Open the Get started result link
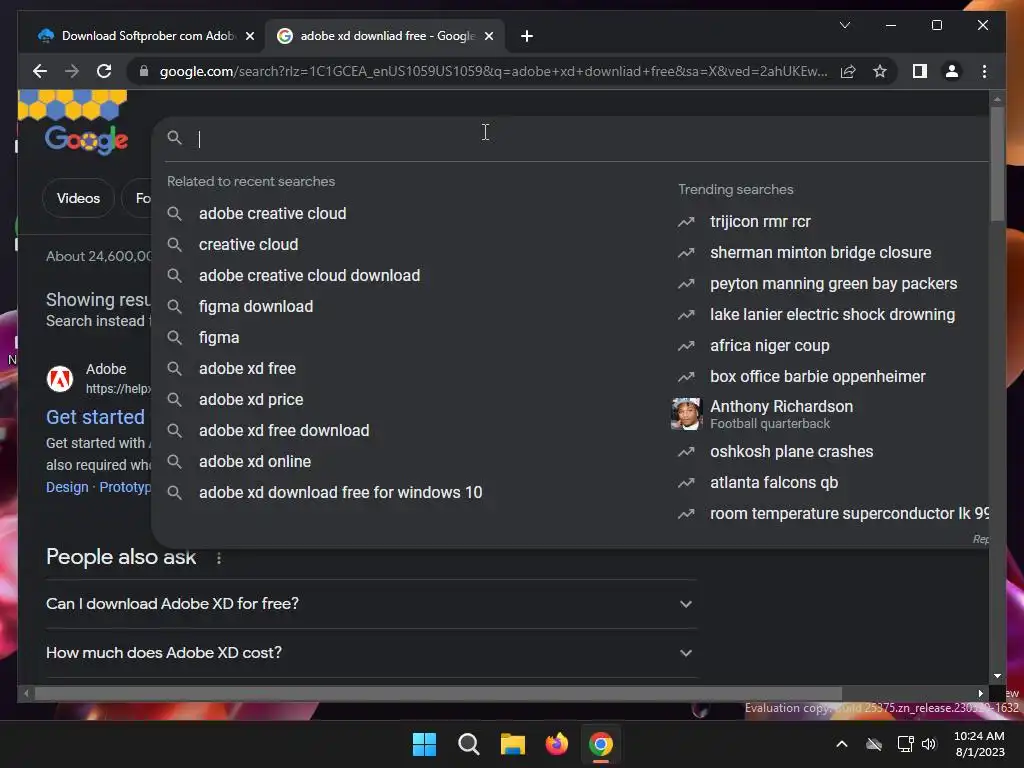1024x768 pixels. (x=95, y=417)
